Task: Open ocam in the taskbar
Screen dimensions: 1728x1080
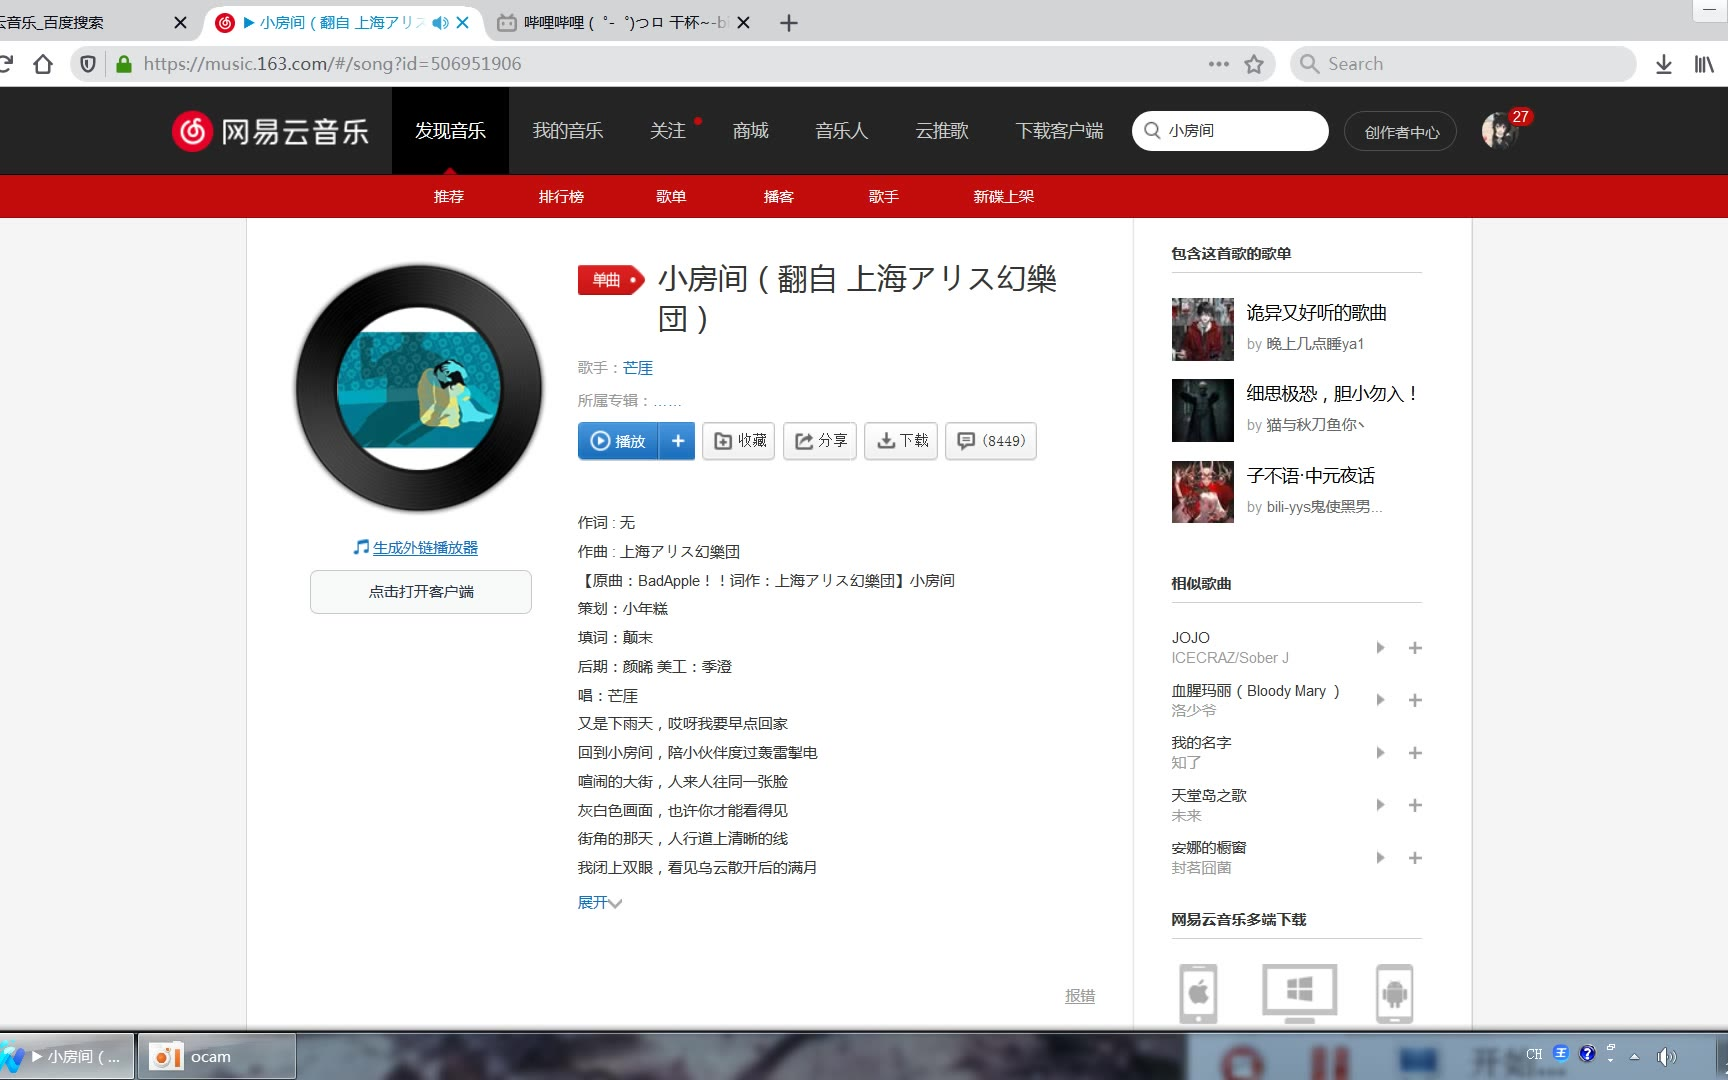Action: pyautogui.click(x=216, y=1056)
